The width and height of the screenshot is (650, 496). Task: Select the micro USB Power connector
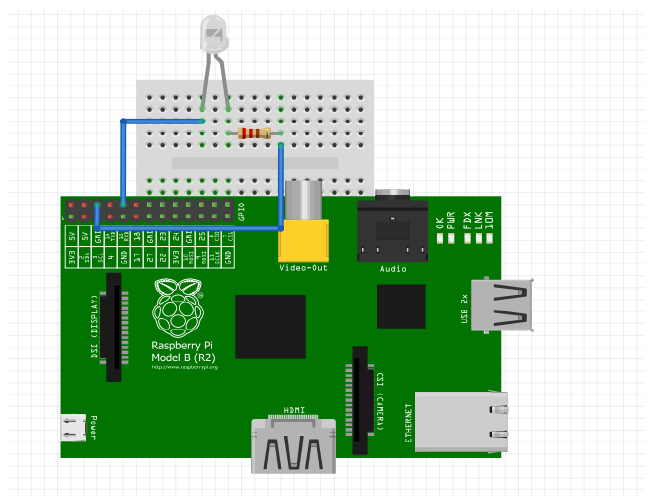pos(73,428)
